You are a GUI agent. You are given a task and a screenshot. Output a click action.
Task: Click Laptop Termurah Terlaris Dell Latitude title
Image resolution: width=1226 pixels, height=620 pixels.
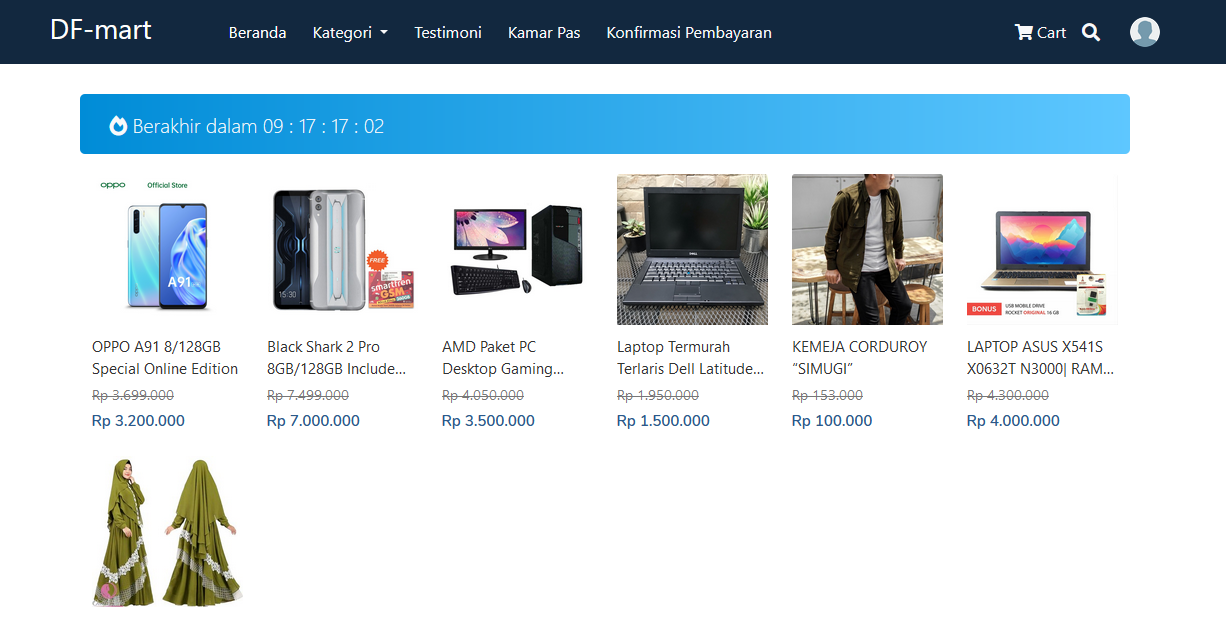[691, 358]
